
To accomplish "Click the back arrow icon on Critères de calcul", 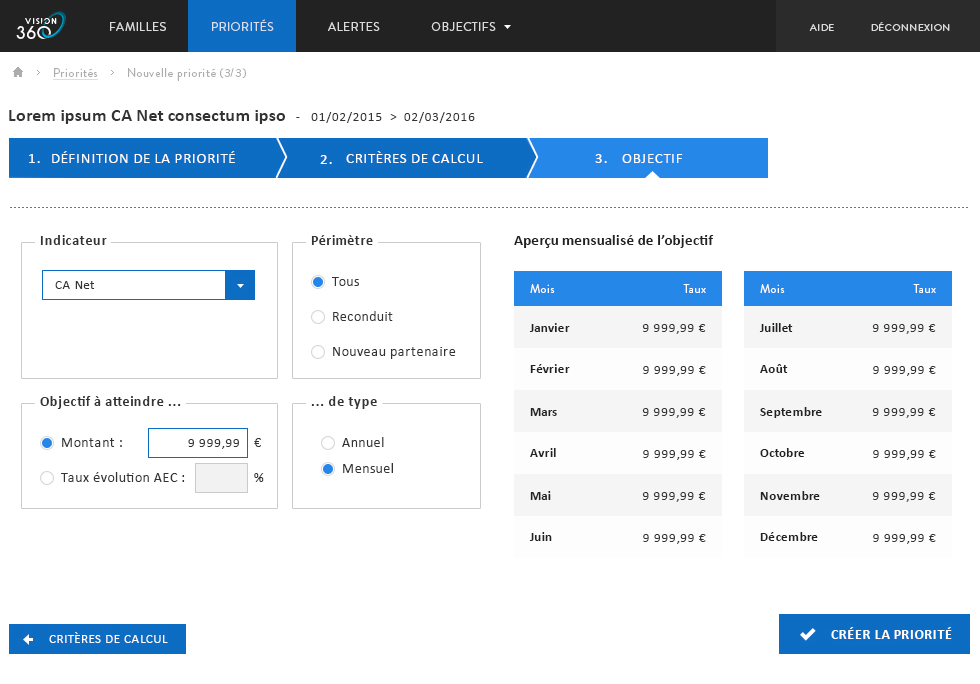I will tap(28, 639).
